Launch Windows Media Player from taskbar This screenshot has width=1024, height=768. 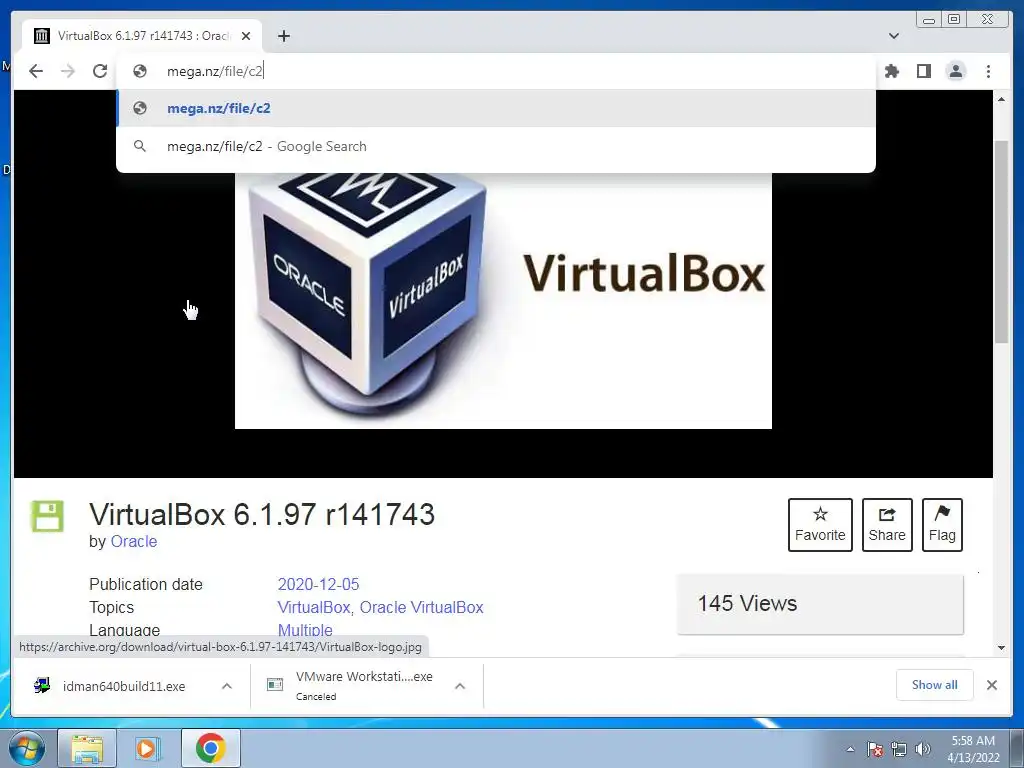pos(148,748)
